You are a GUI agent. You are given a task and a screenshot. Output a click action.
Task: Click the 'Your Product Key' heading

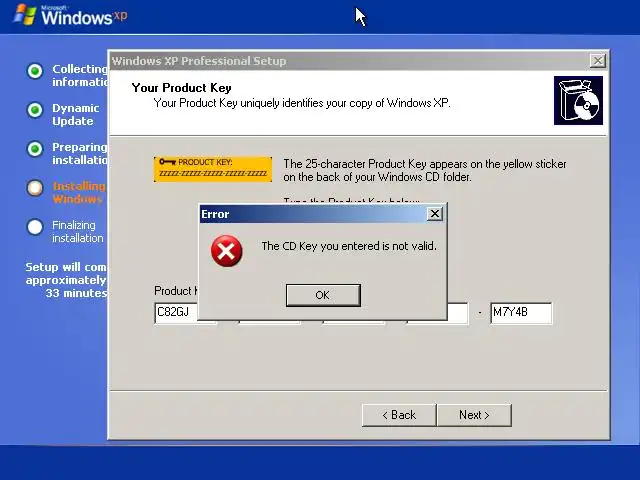[181, 88]
